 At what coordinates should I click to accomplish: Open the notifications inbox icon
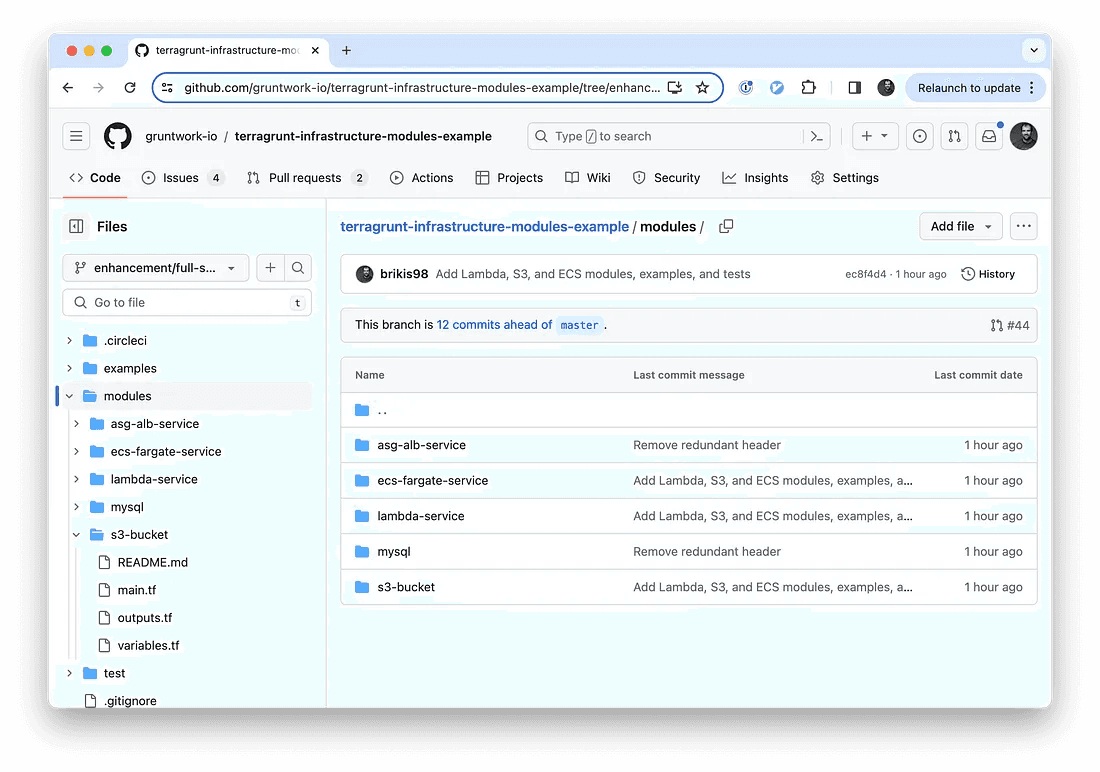coord(988,136)
